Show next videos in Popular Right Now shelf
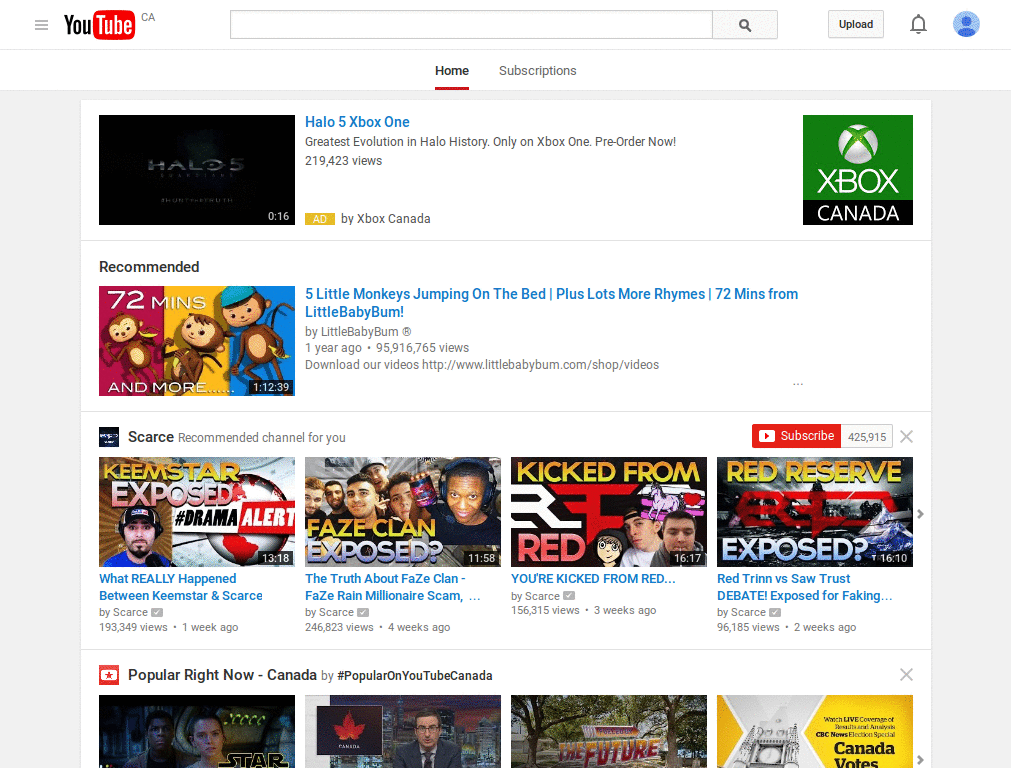Screen dimensions: 1024x768 920,759
